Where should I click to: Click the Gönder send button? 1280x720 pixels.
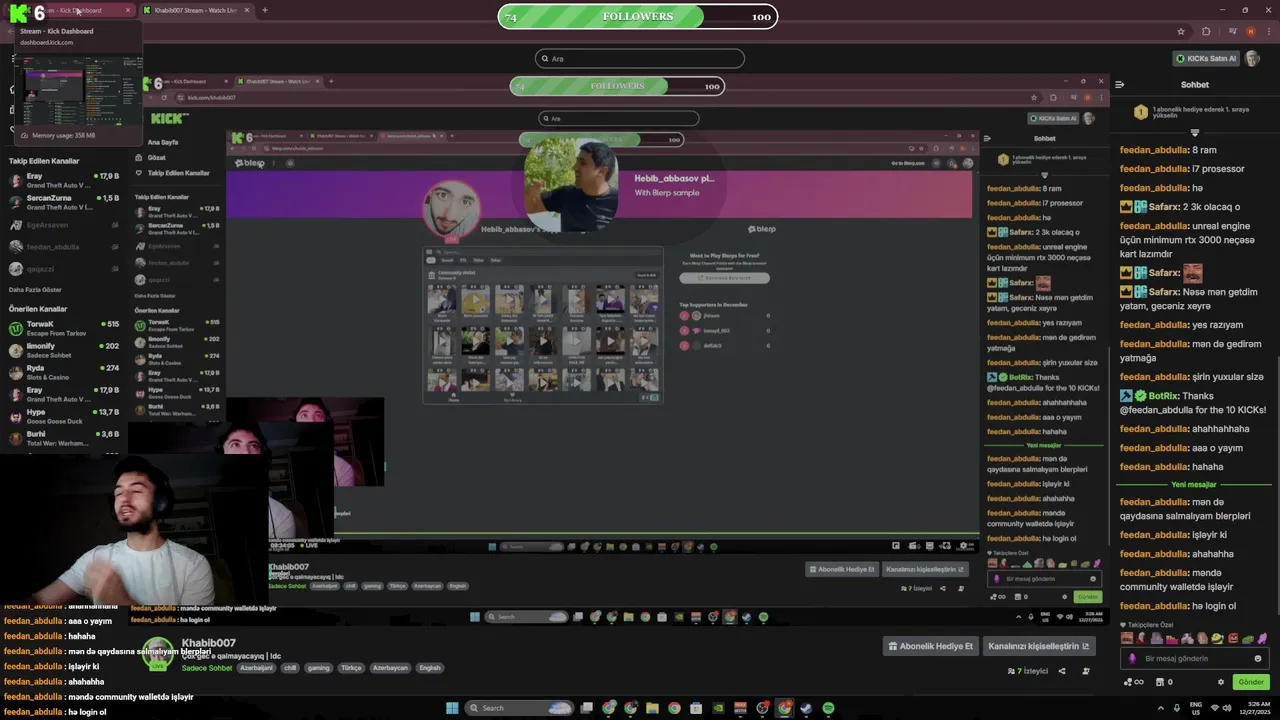[1251, 682]
